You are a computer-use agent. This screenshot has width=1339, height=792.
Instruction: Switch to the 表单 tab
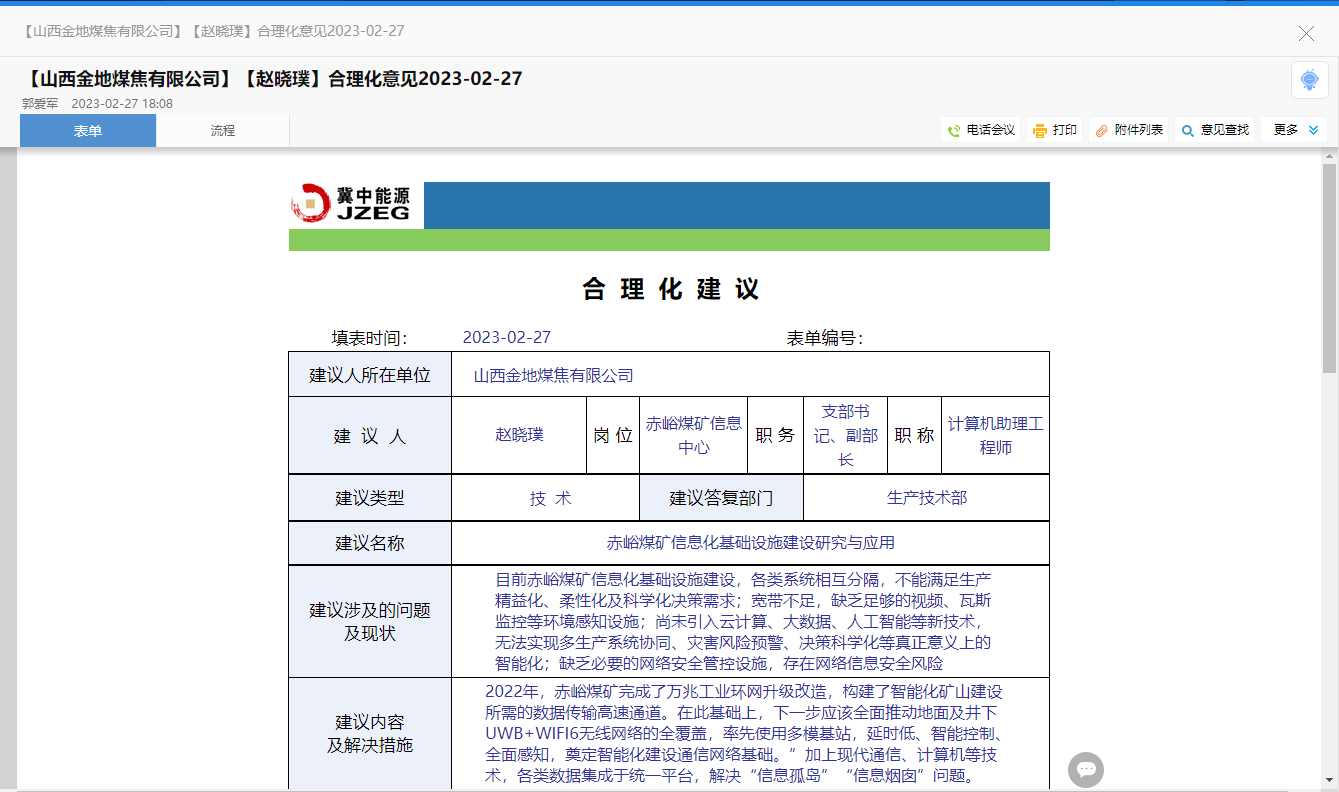[88, 131]
